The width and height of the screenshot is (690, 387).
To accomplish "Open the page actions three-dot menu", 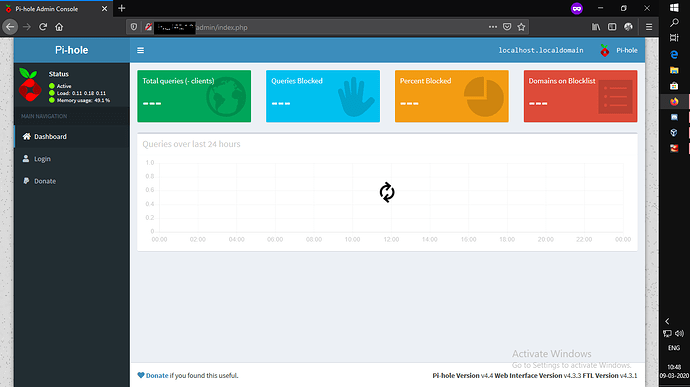I will pos(492,27).
